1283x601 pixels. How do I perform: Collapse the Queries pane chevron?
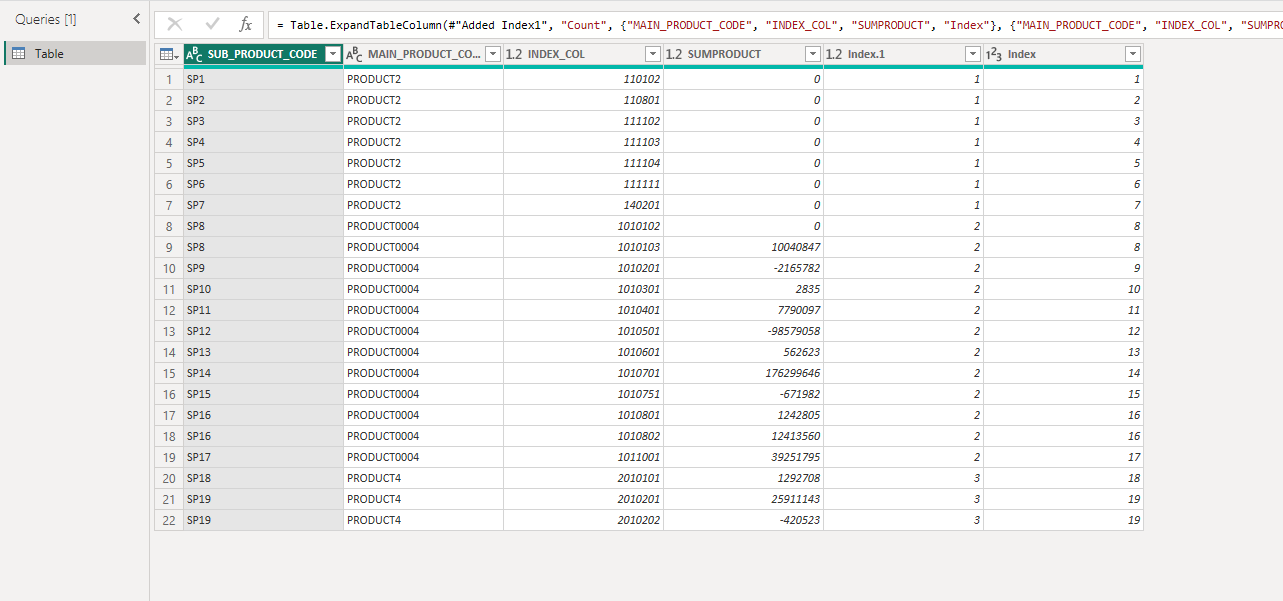pos(137,19)
